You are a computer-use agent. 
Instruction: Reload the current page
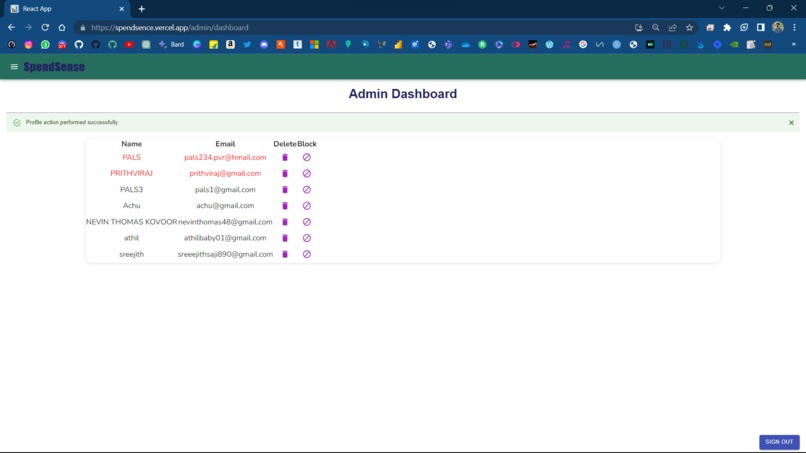tap(45, 27)
